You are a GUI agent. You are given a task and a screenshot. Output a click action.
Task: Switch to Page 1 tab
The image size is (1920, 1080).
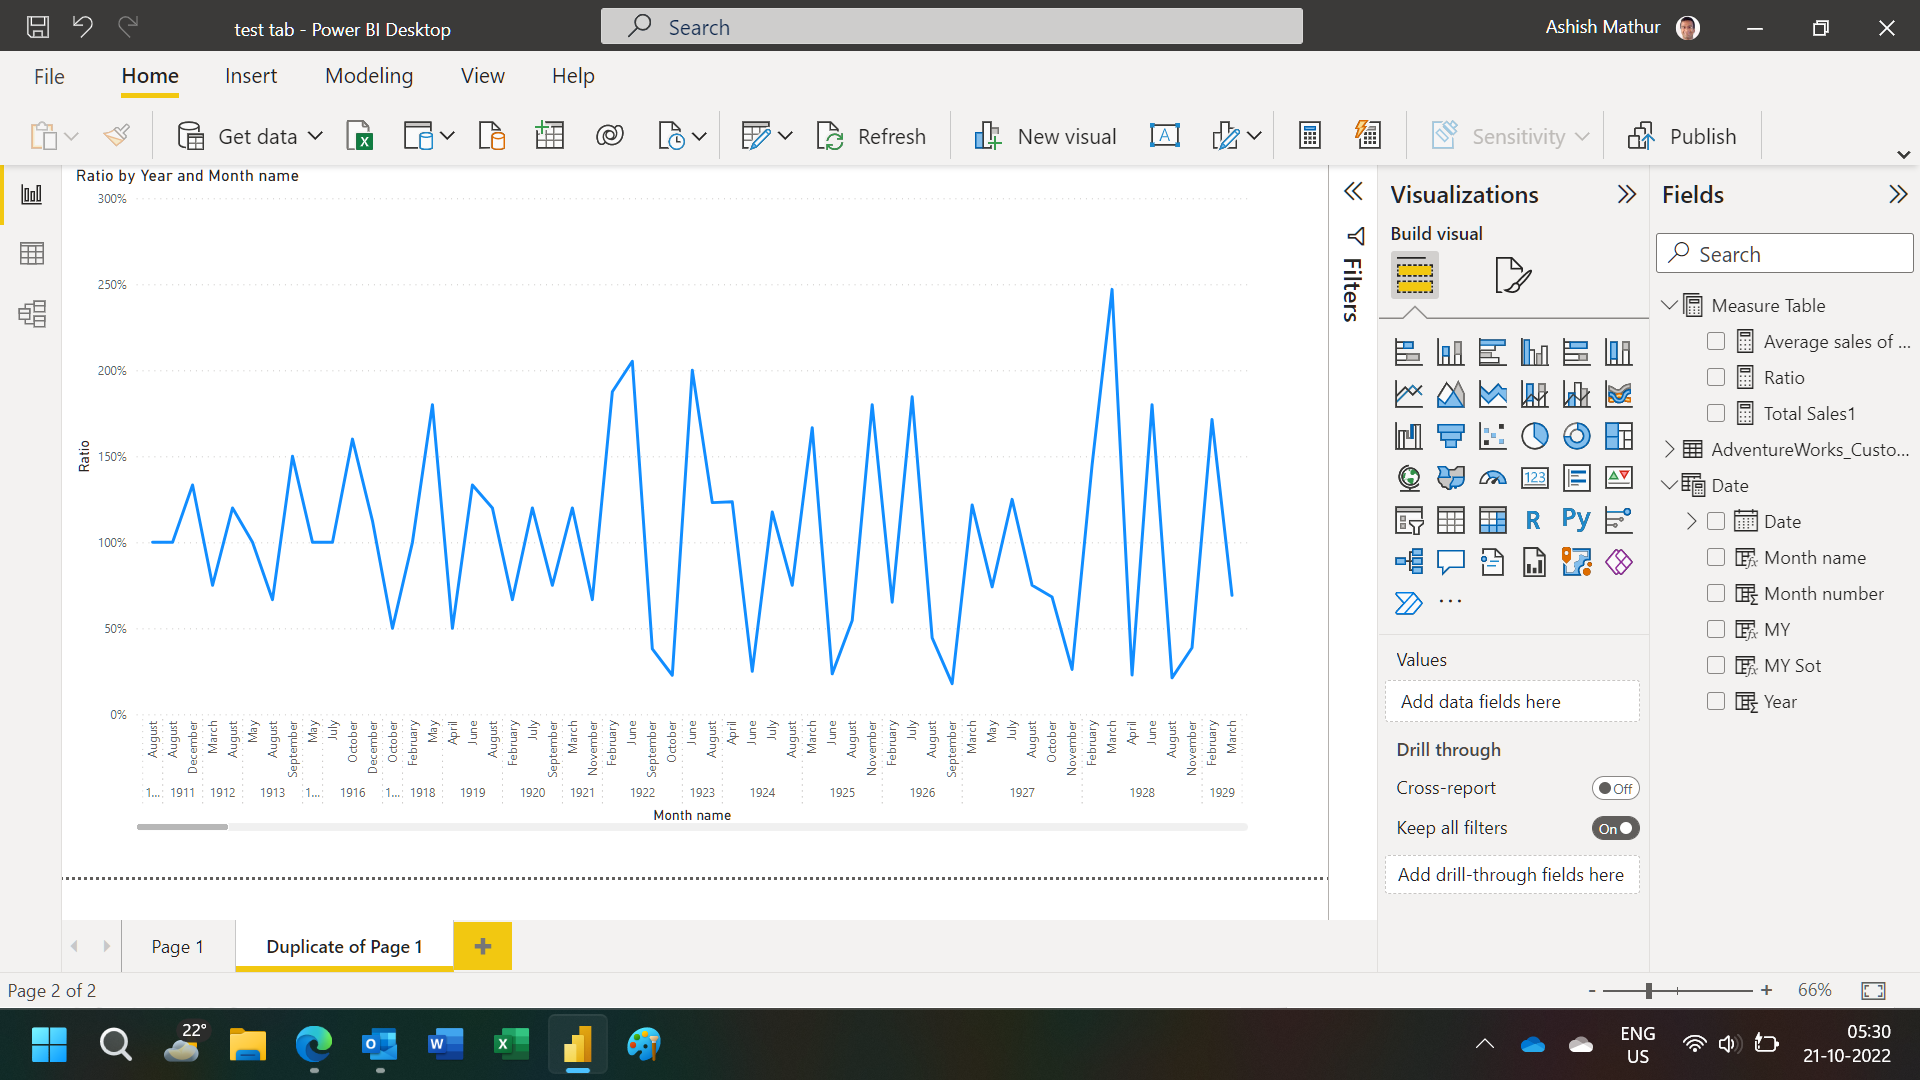pos(178,946)
